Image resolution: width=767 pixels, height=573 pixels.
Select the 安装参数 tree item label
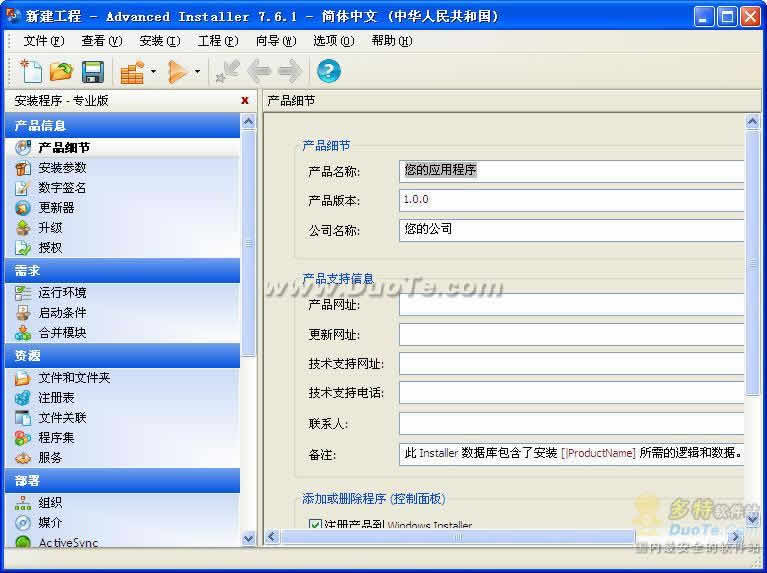pos(63,168)
